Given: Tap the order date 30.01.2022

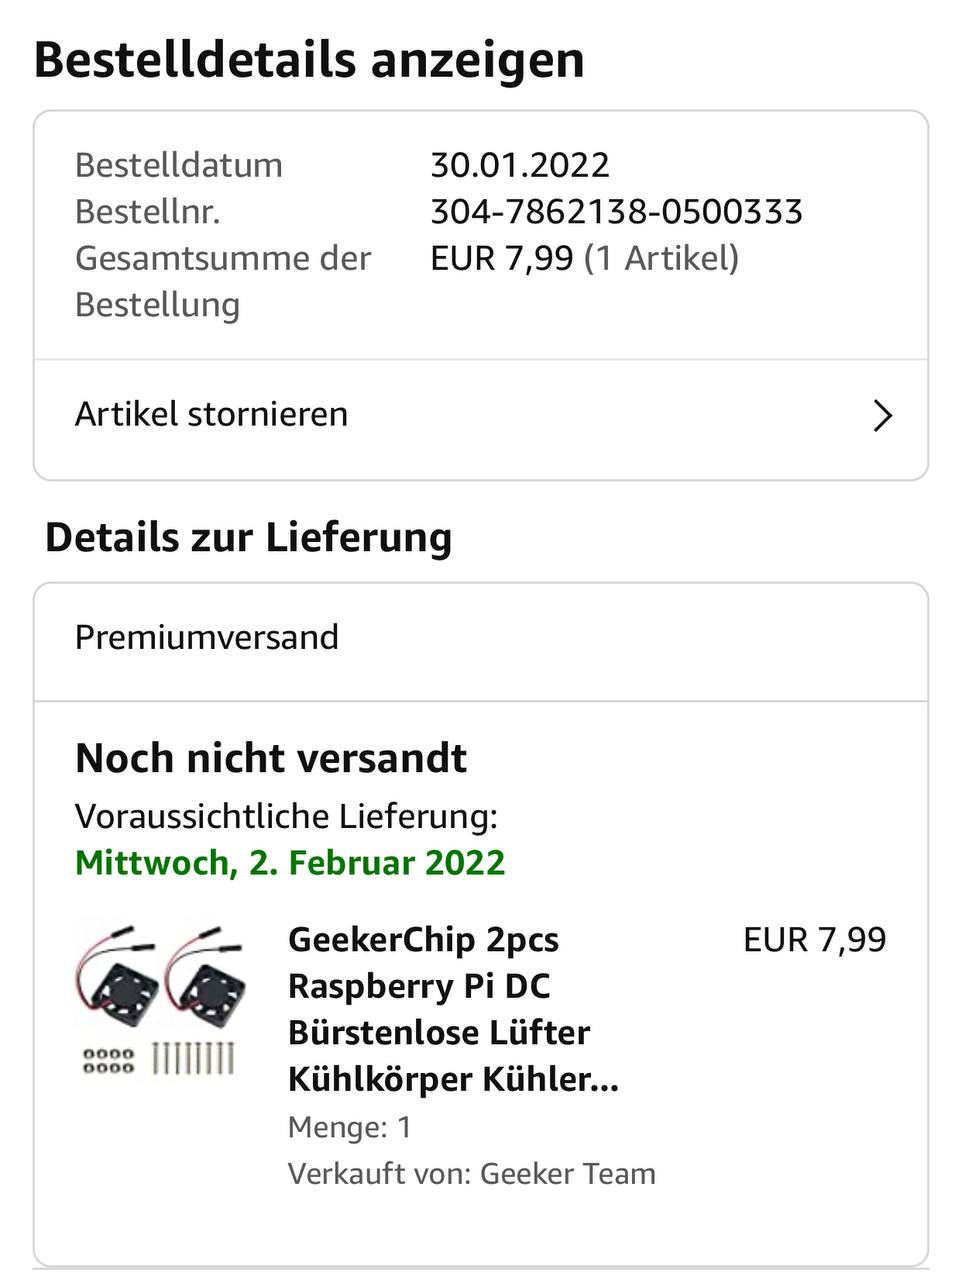Looking at the screenshot, I should (x=520, y=165).
